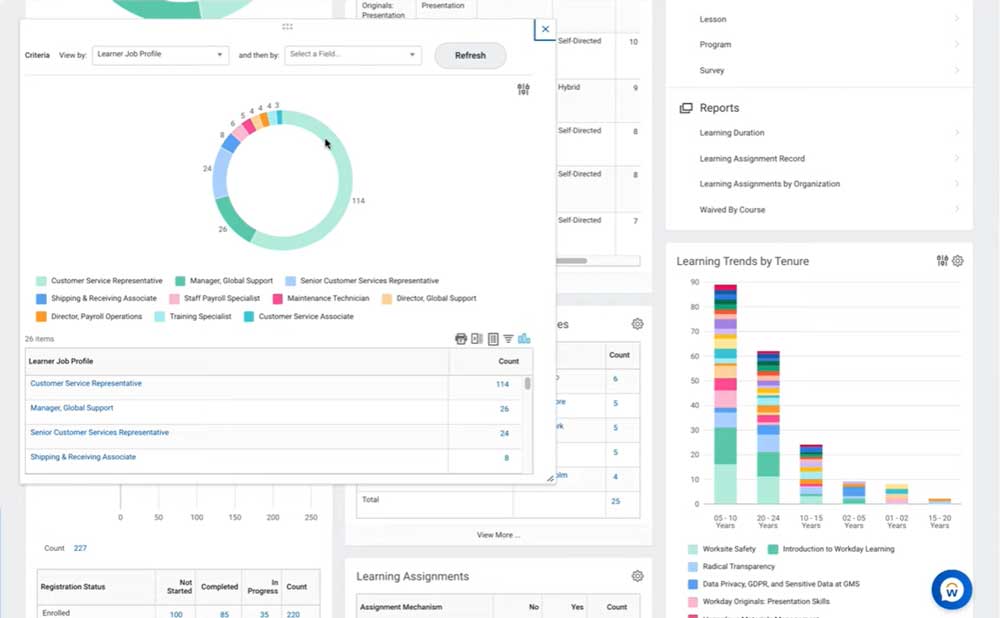Click the Enrolled Count 220 value

[x=293, y=614]
